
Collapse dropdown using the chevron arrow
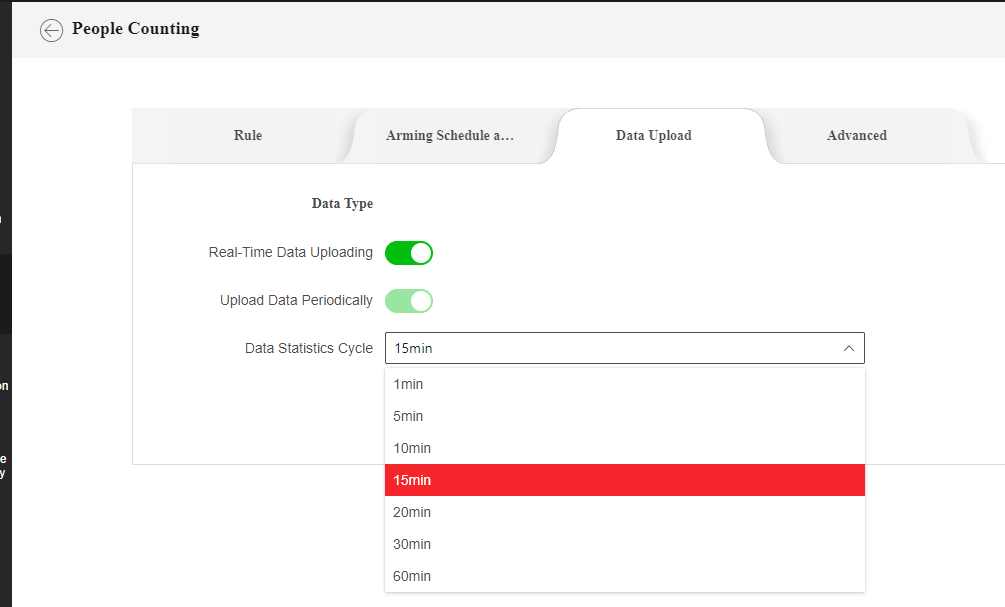point(848,348)
